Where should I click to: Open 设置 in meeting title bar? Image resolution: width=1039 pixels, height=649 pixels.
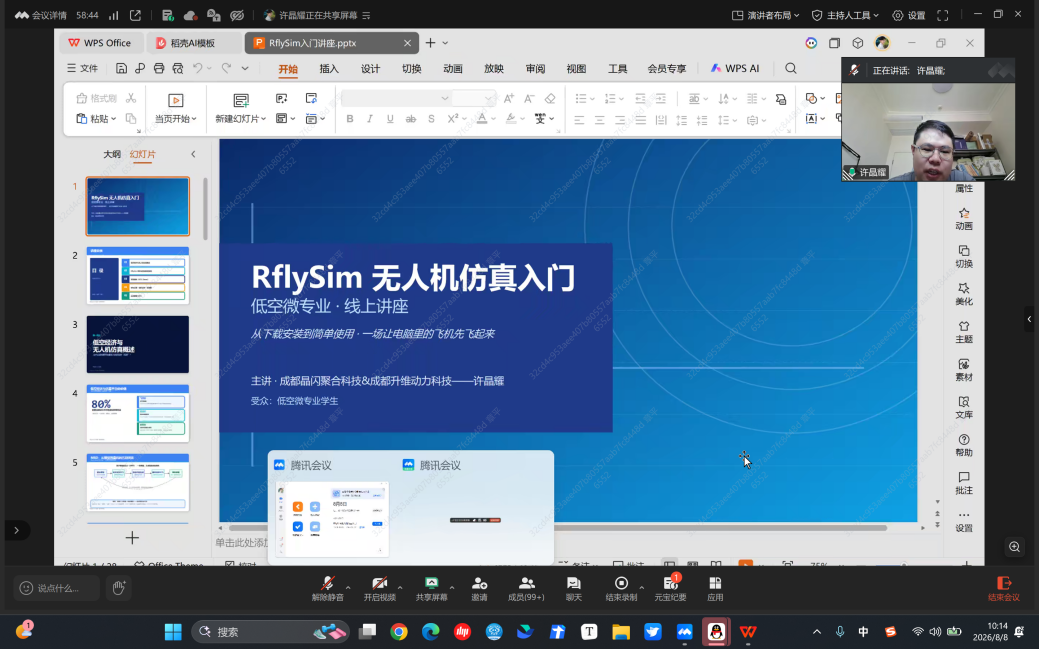(x=908, y=15)
